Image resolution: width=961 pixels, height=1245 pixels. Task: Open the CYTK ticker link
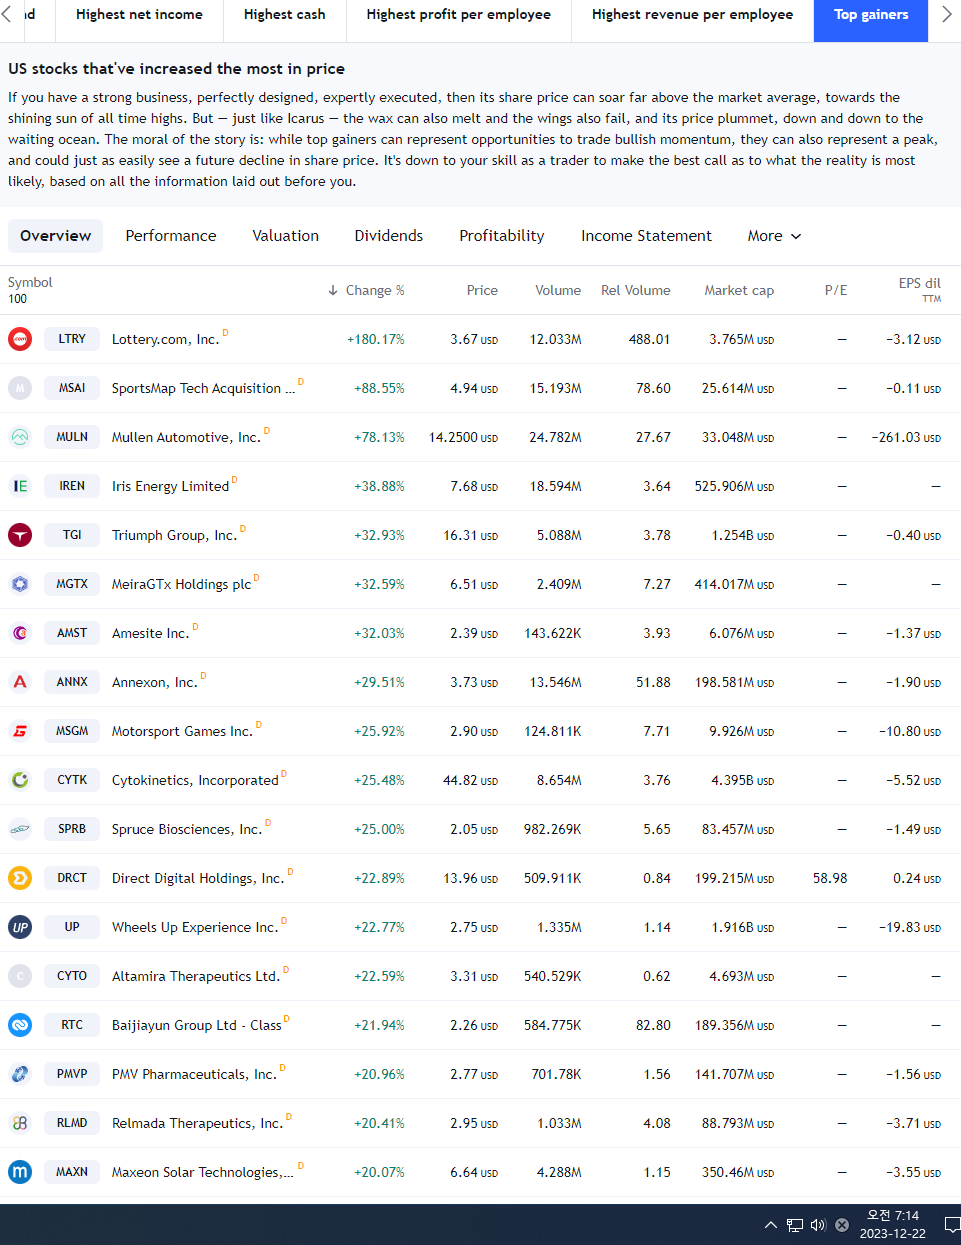(x=72, y=780)
